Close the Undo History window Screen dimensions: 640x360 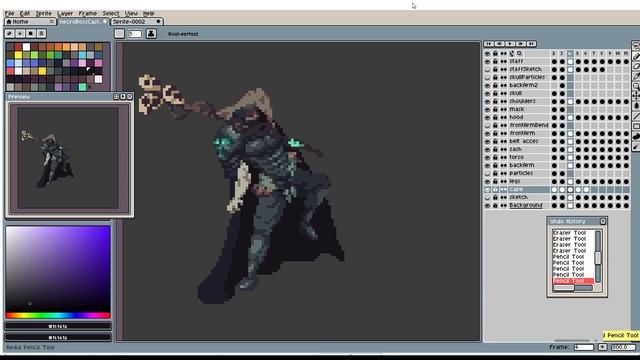click(x=603, y=221)
